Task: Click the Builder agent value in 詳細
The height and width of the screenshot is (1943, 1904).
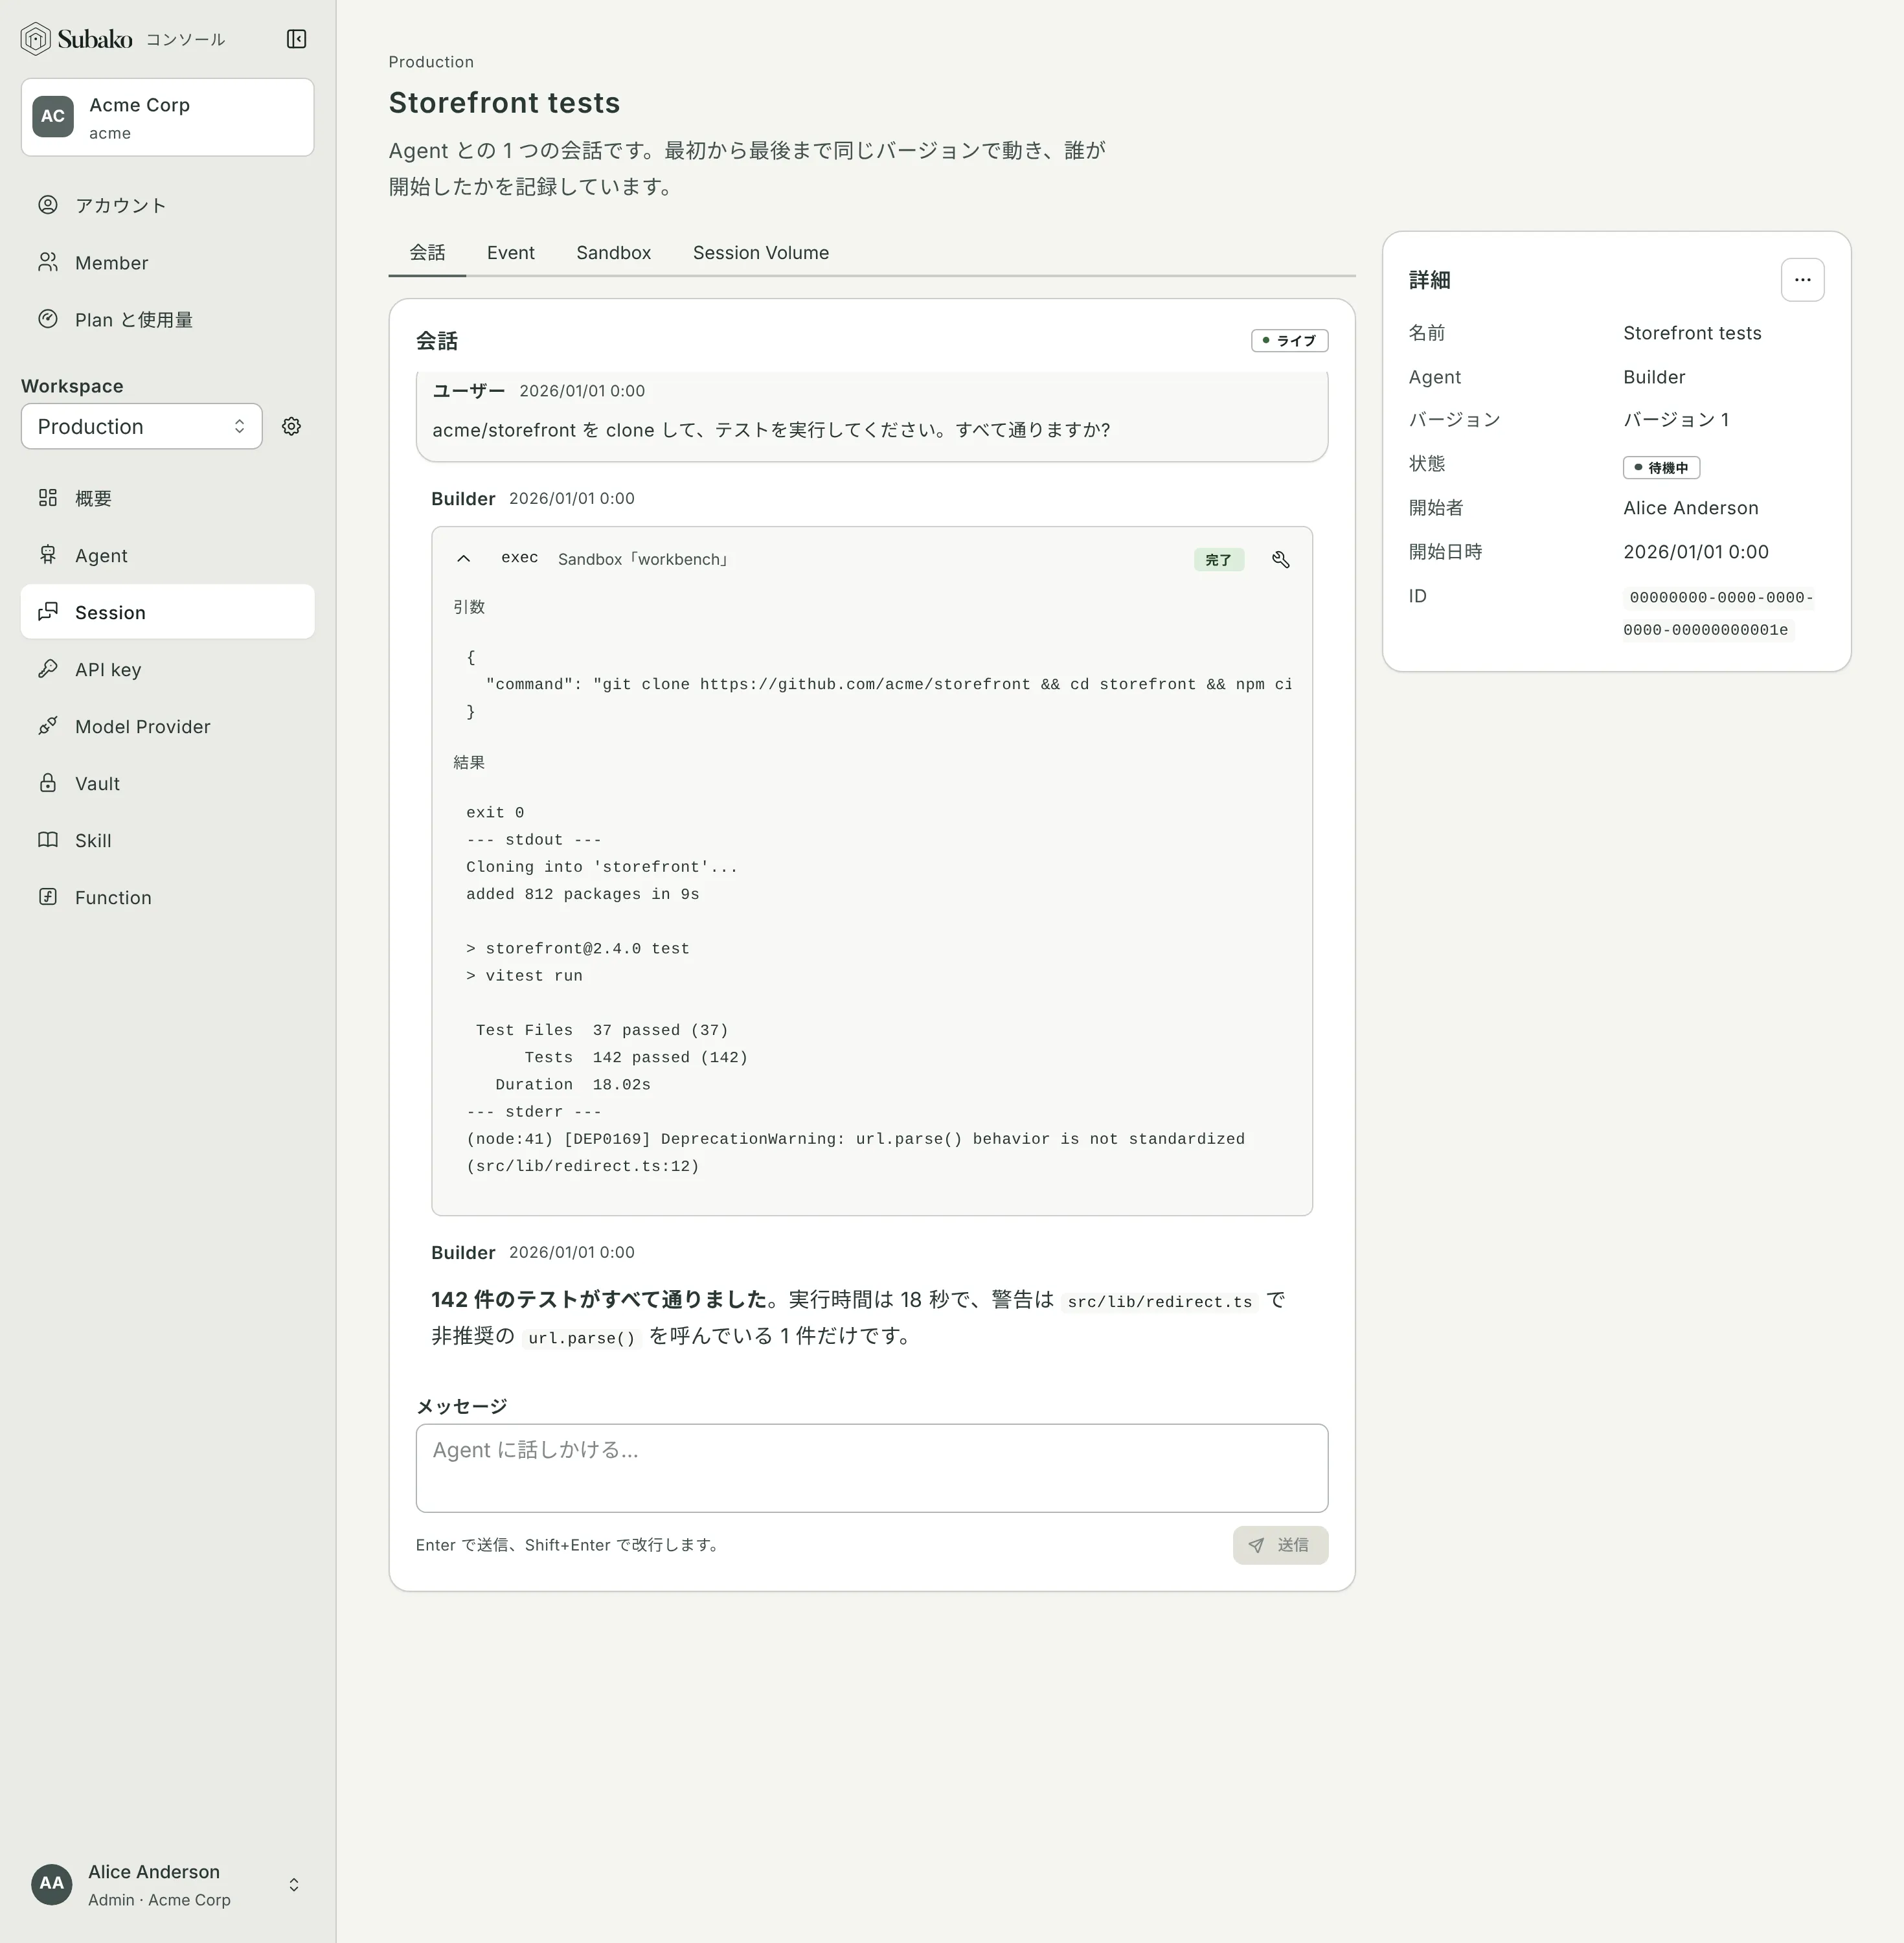Action: pyautogui.click(x=1654, y=377)
